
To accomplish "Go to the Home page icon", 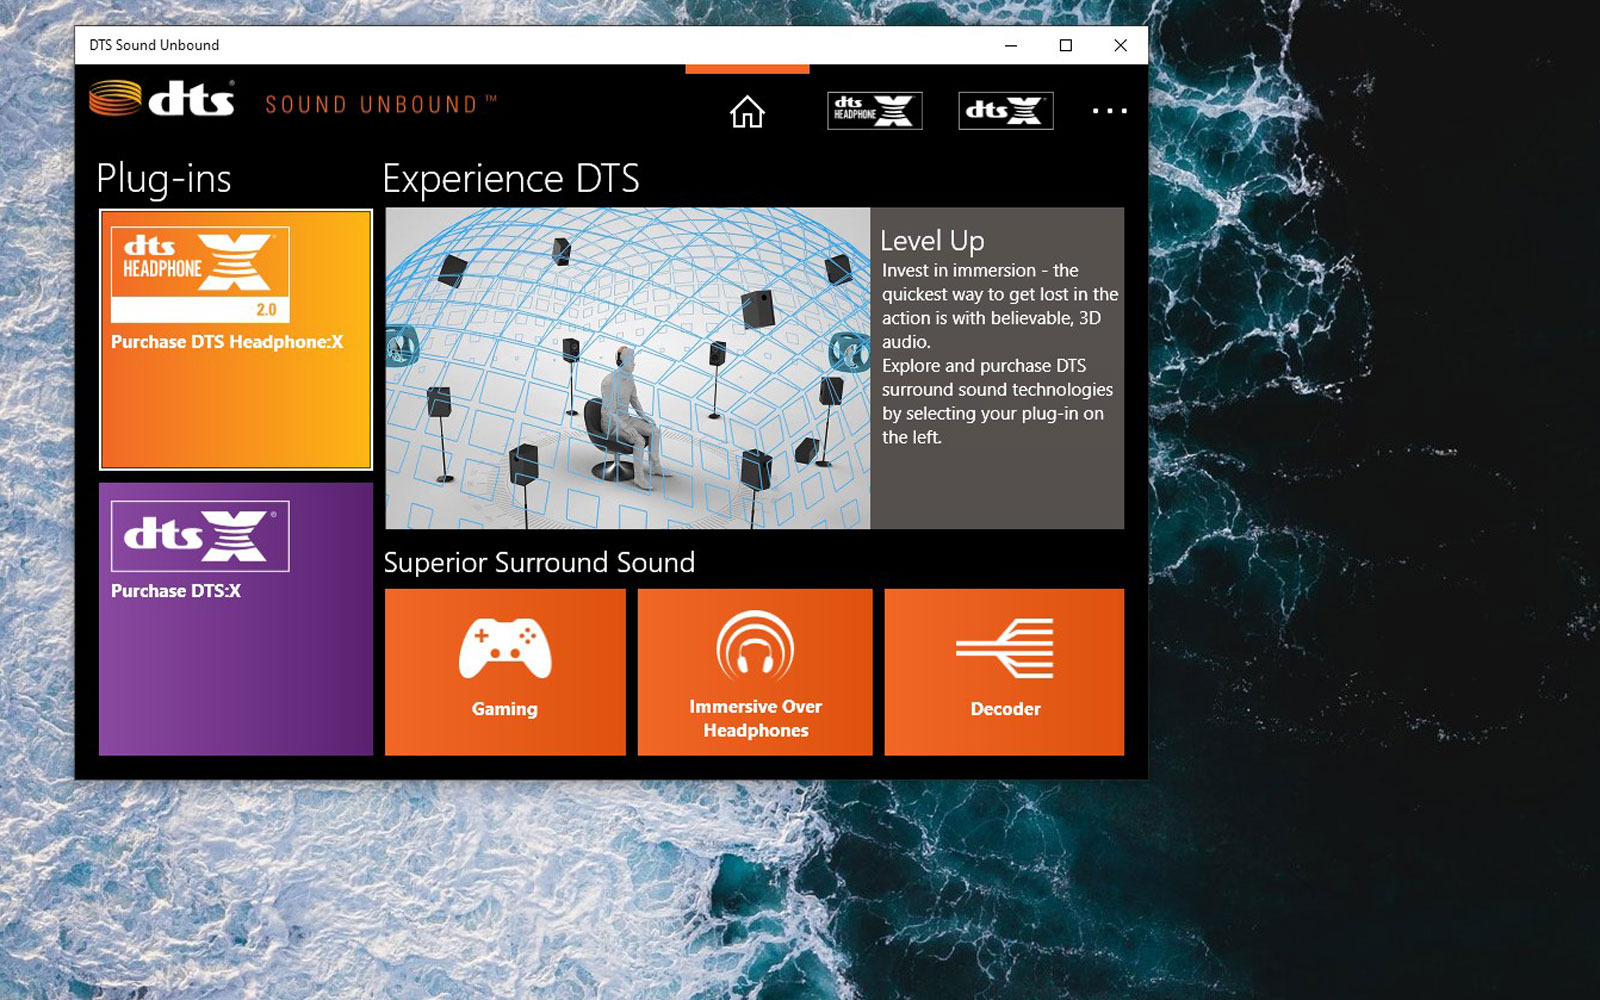I will pos(747,112).
